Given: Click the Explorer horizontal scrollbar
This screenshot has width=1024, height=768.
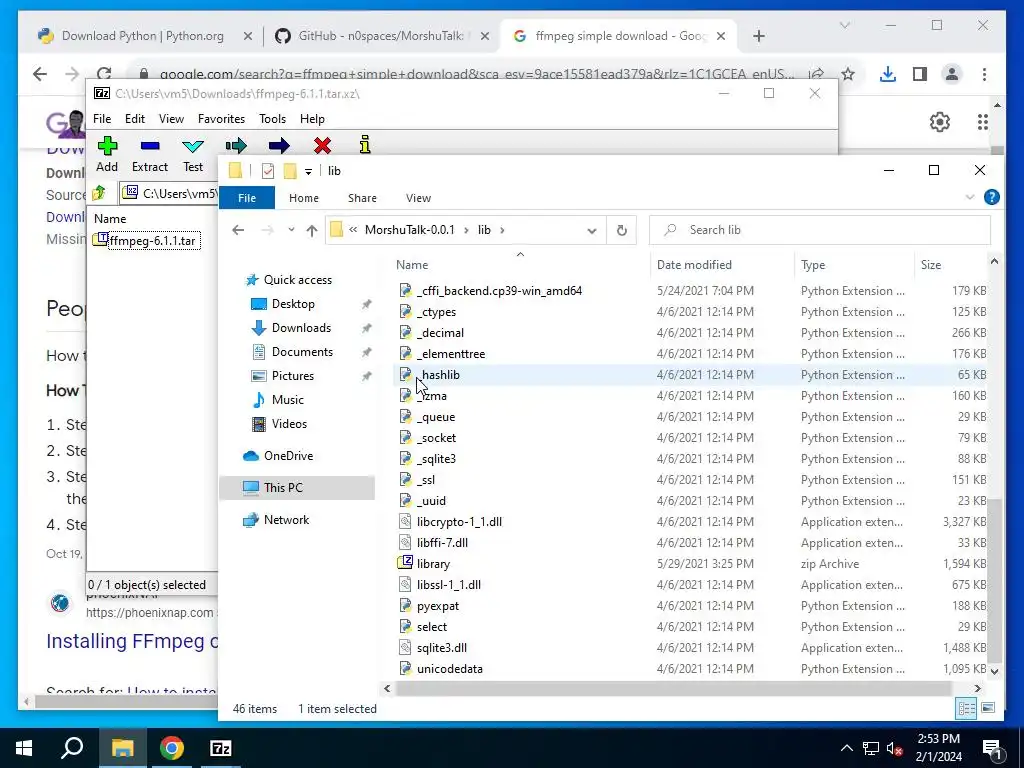Looking at the screenshot, I should click(673, 688).
